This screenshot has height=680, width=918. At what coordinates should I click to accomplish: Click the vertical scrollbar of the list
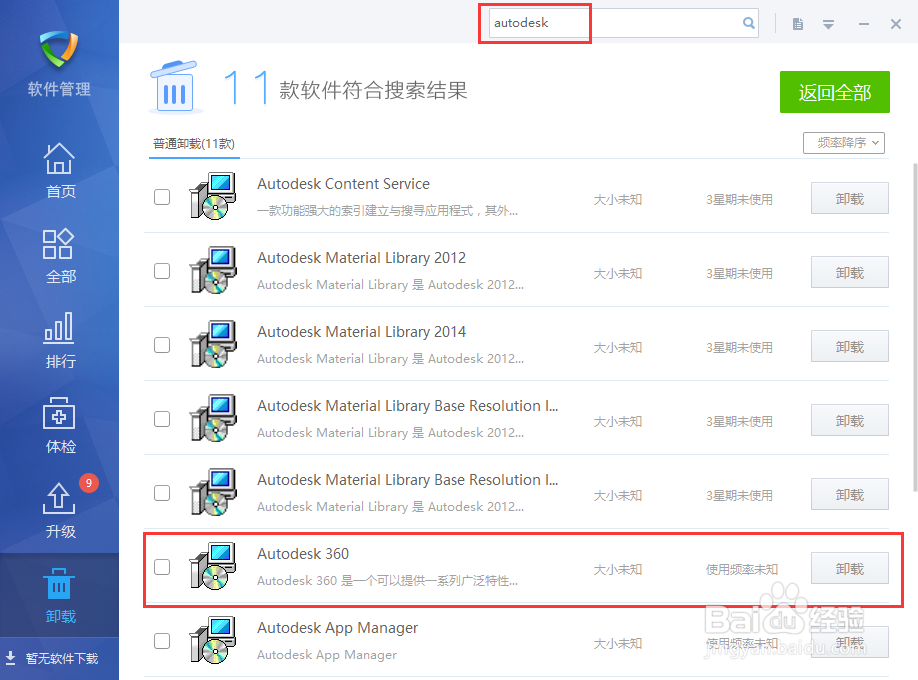pyautogui.click(x=914, y=328)
